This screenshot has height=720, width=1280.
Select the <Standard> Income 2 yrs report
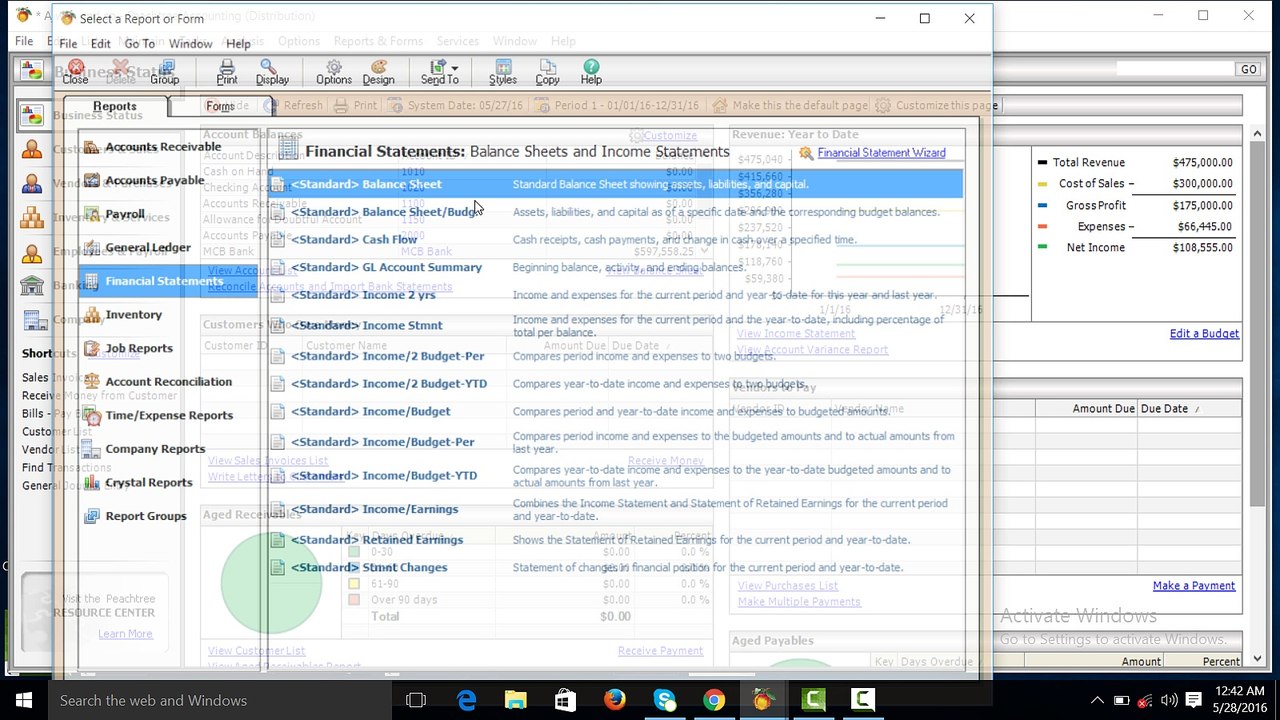[615, 295]
